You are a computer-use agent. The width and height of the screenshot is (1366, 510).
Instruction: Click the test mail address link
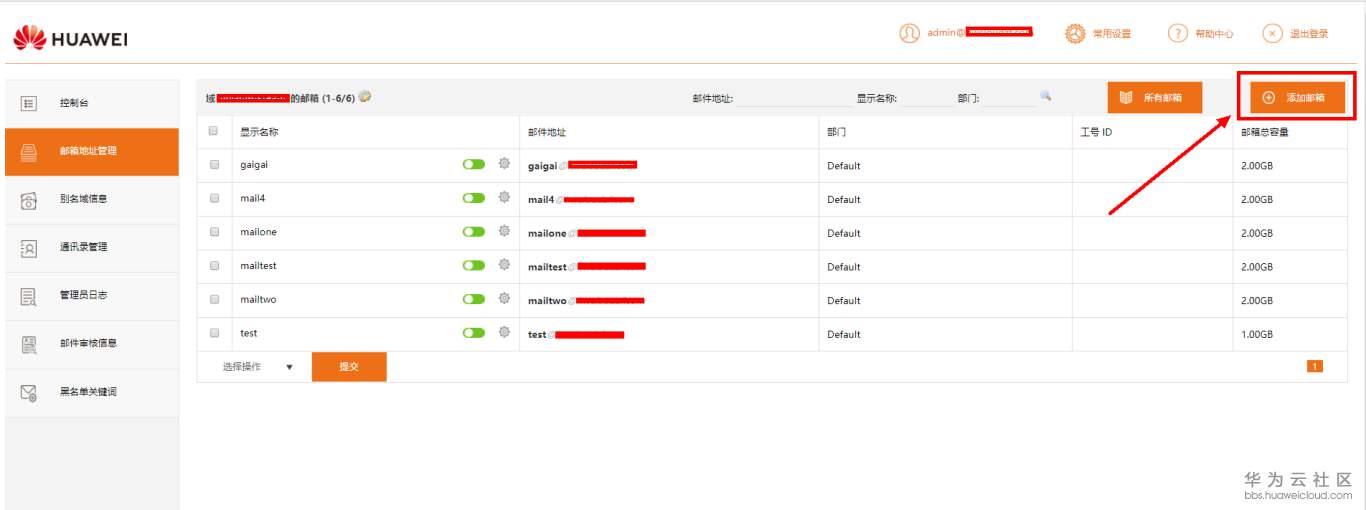[576, 334]
